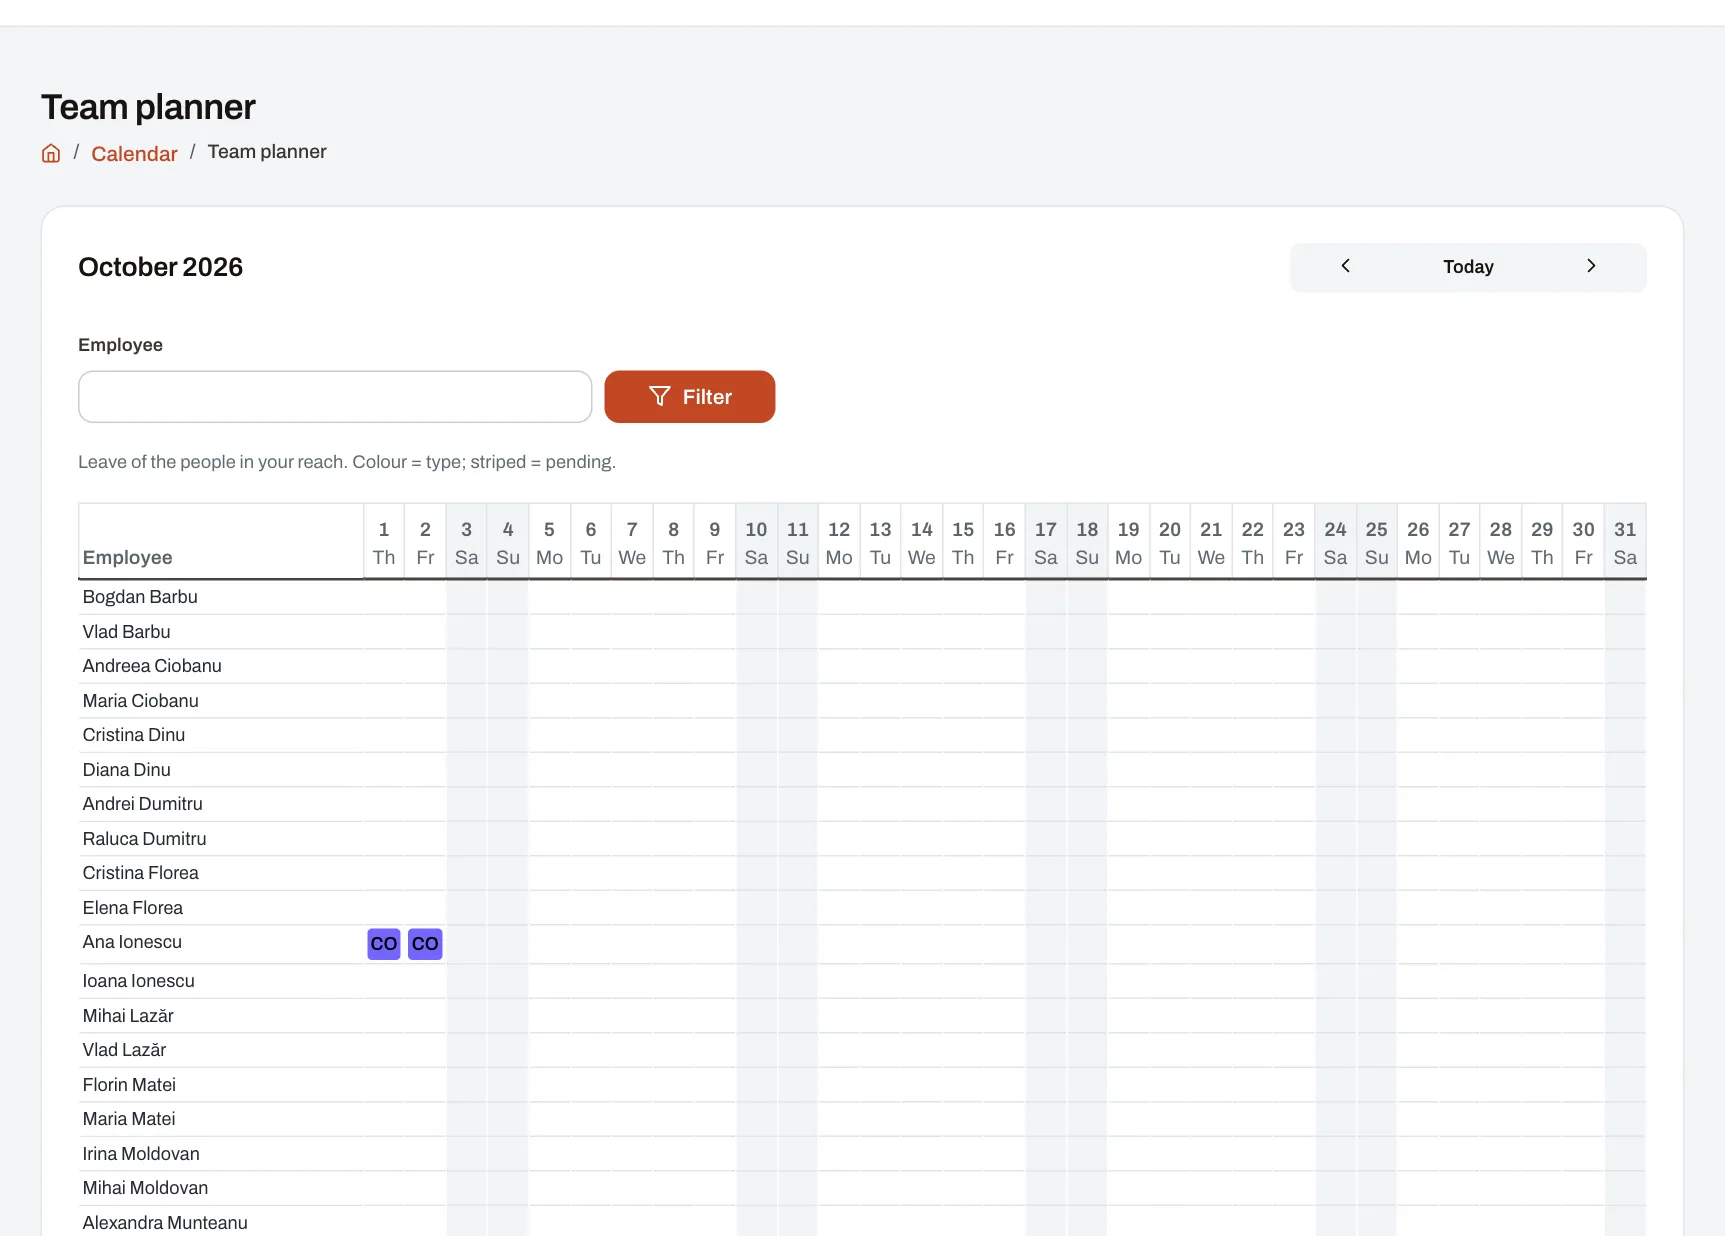Select employee Raluca Dumitru
The height and width of the screenshot is (1236, 1725).
[144, 839]
